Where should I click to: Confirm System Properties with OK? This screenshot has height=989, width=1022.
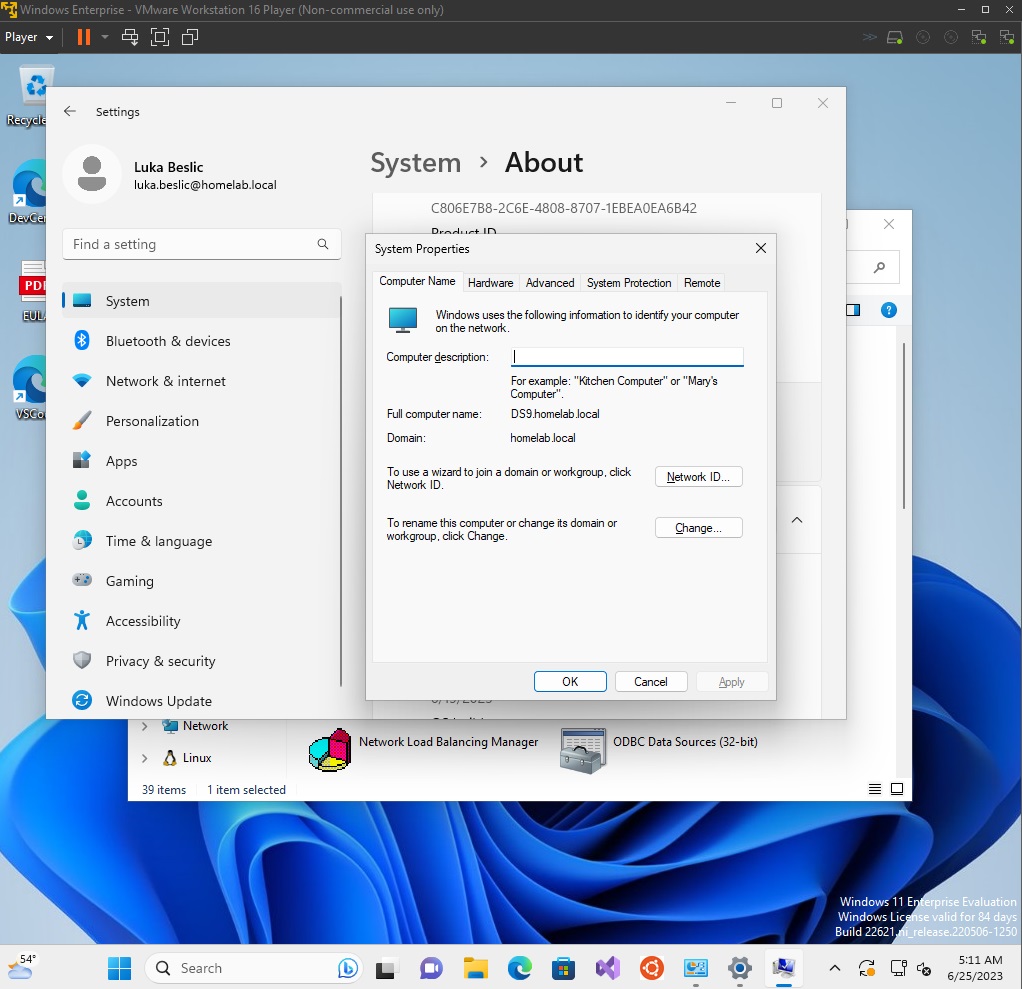click(570, 681)
